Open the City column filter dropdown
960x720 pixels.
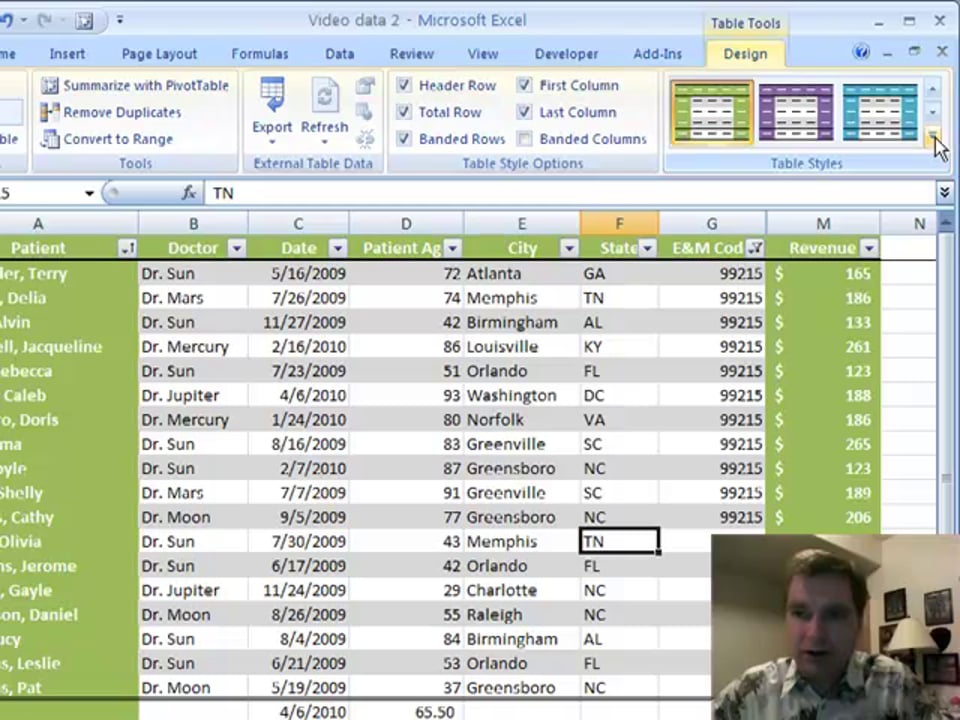tap(569, 248)
